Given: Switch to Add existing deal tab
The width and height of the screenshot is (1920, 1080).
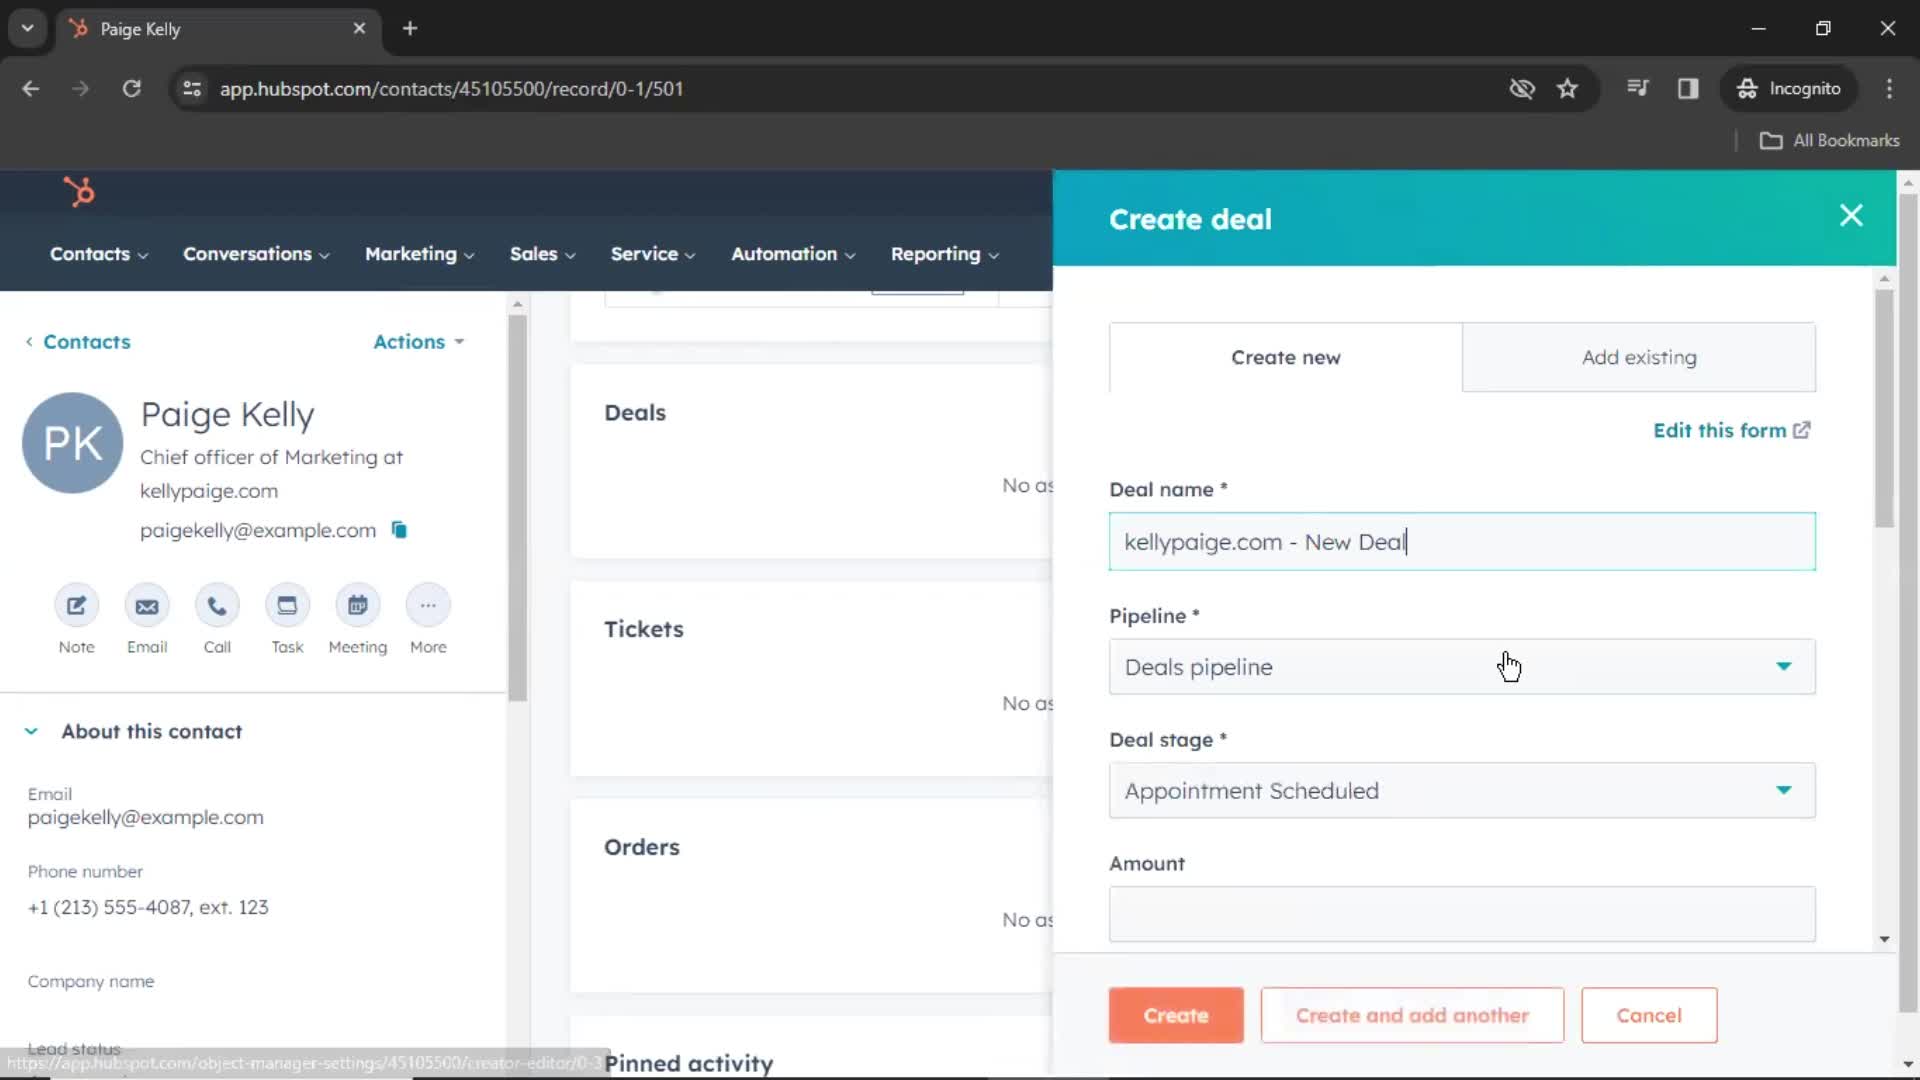Looking at the screenshot, I should pyautogui.click(x=1639, y=357).
